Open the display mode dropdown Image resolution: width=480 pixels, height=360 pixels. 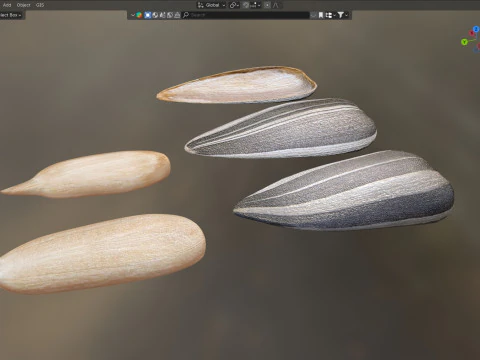click(330, 15)
